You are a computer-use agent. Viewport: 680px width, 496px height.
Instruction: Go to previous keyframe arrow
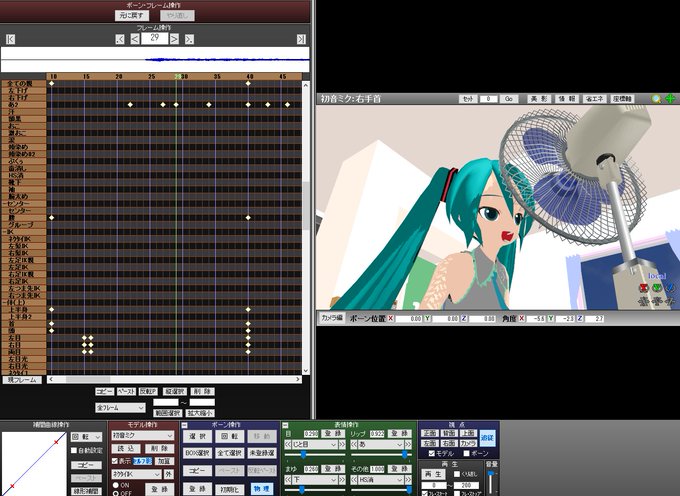[x=120, y=39]
